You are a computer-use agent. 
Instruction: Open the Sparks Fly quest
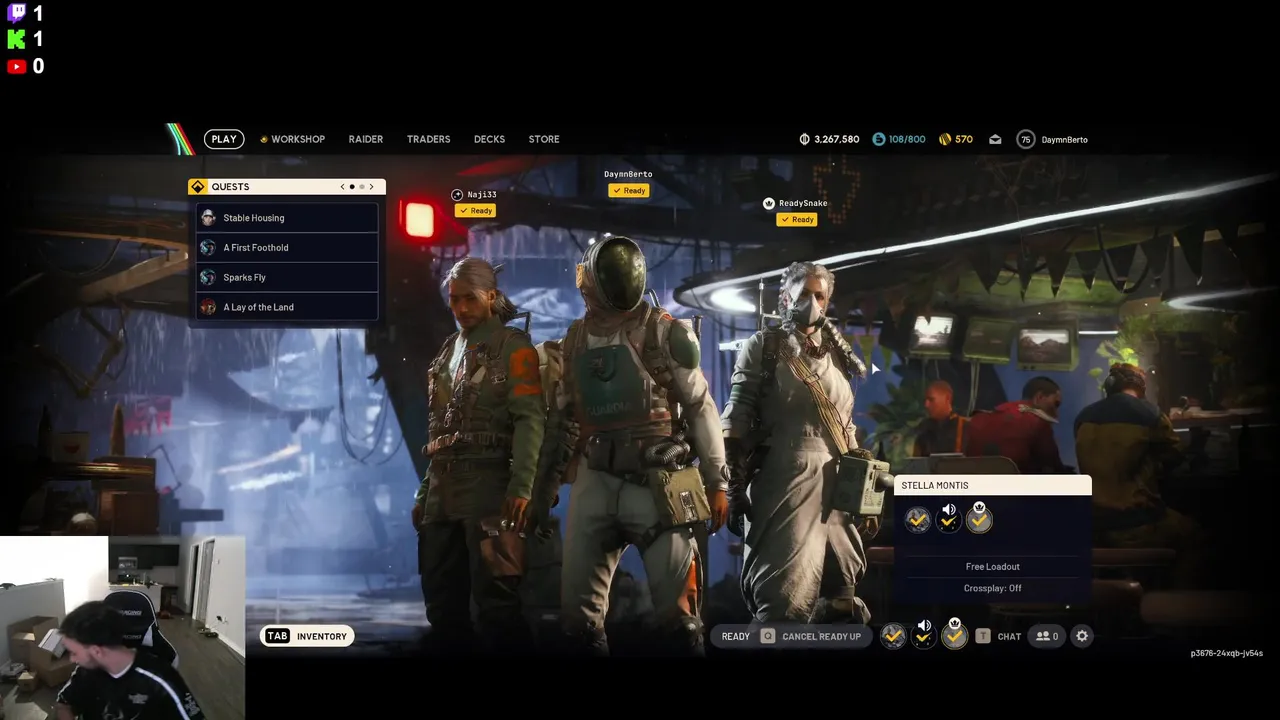[x=287, y=277]
